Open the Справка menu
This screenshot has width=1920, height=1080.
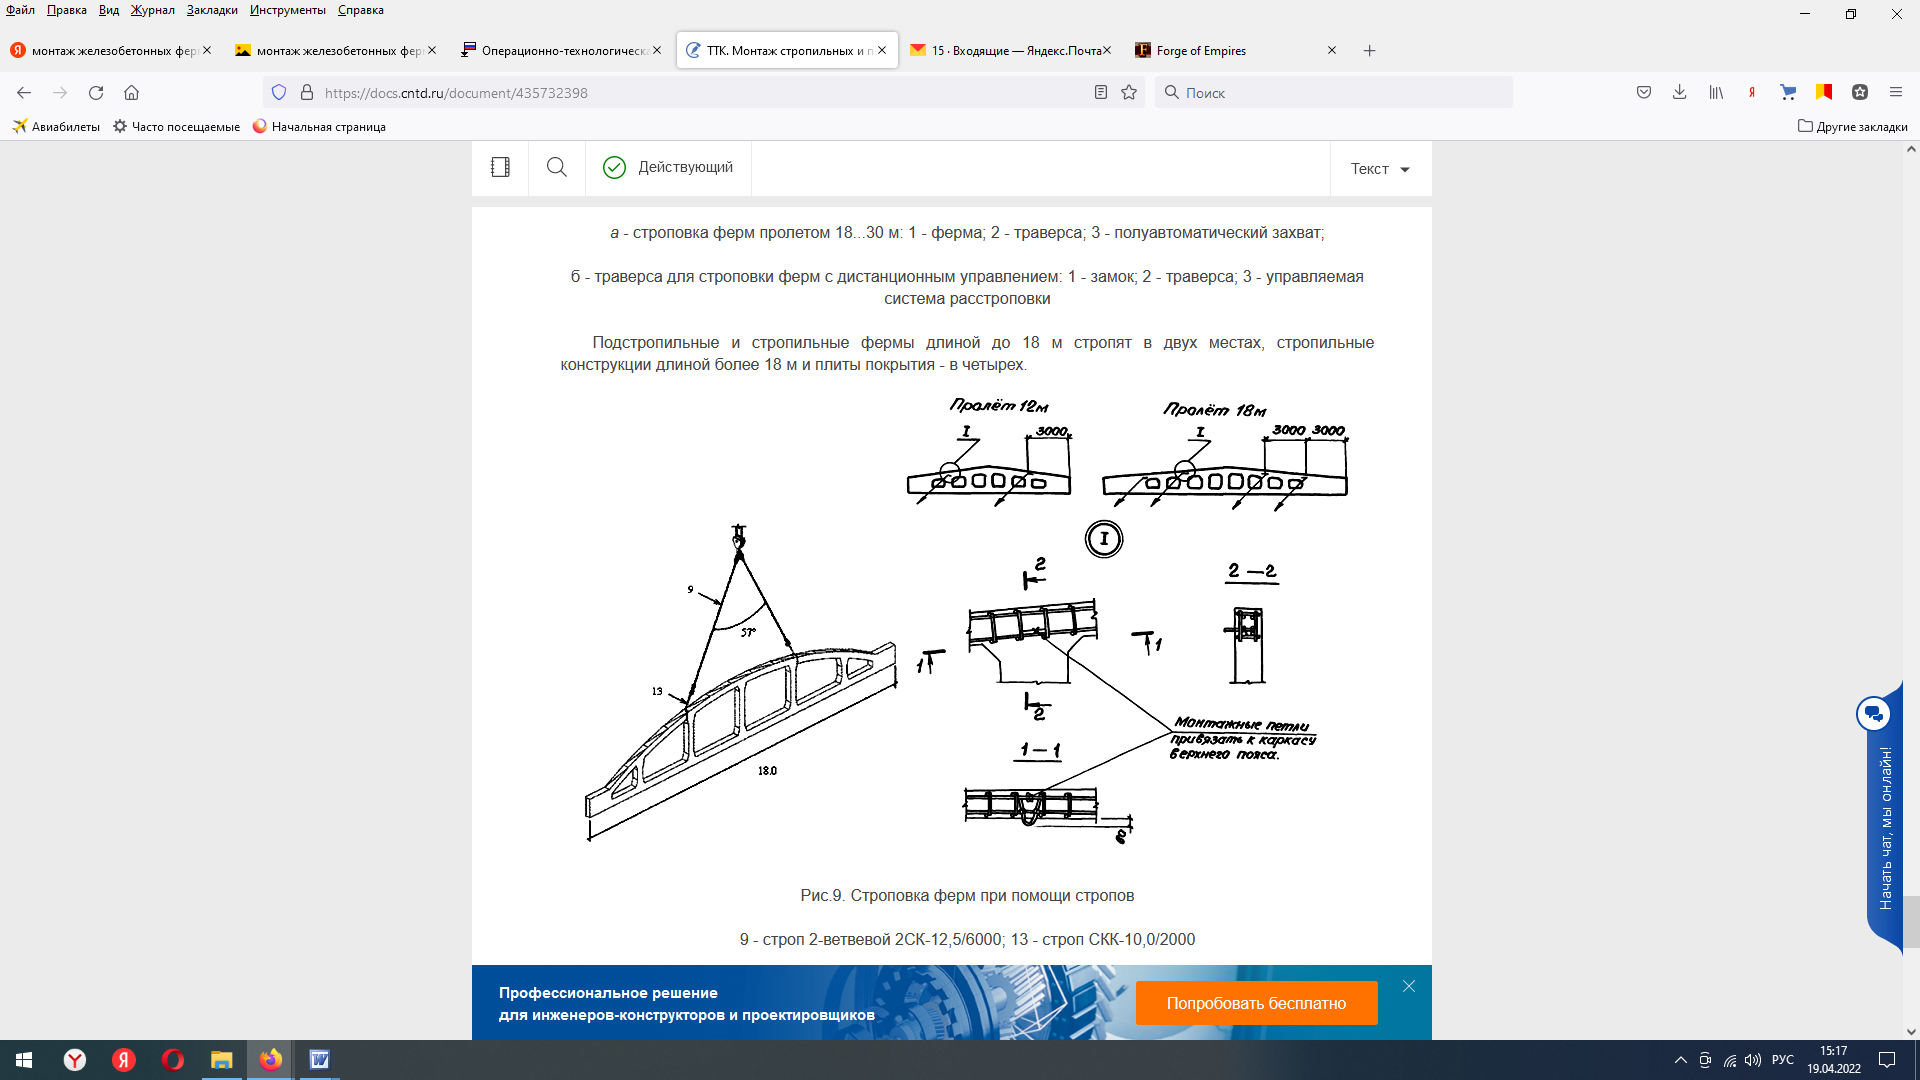click(361, 10)
